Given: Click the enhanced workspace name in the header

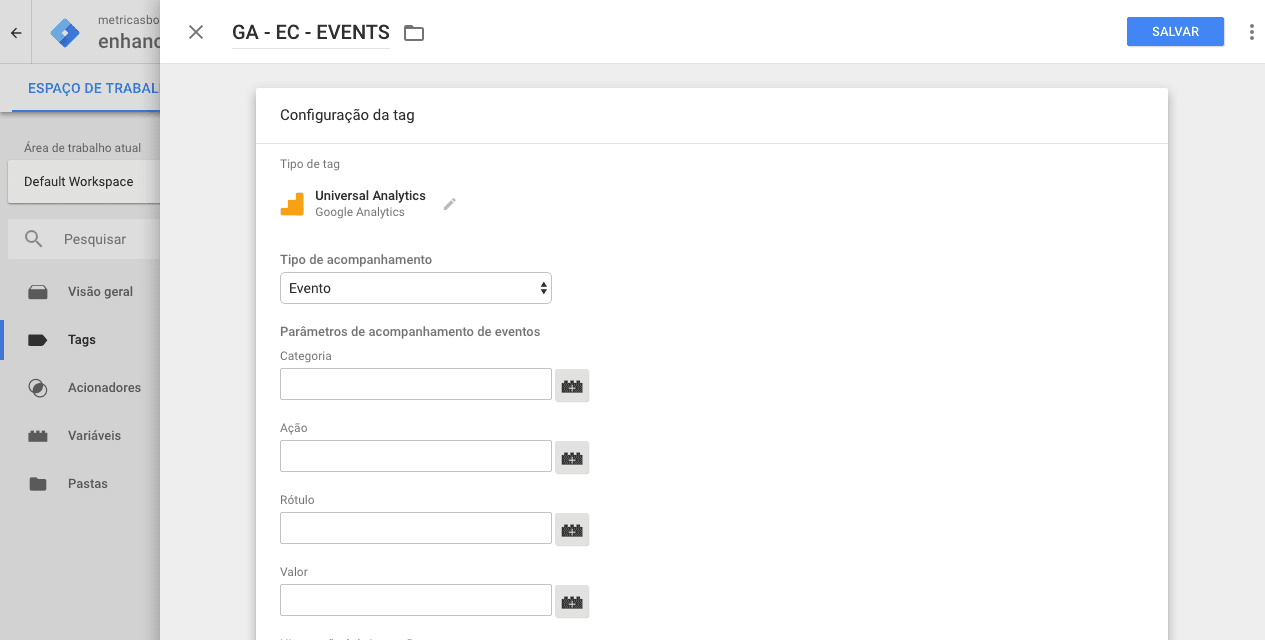Looking at the screenshot, I should pyautogui.click(x=129, y=40).
